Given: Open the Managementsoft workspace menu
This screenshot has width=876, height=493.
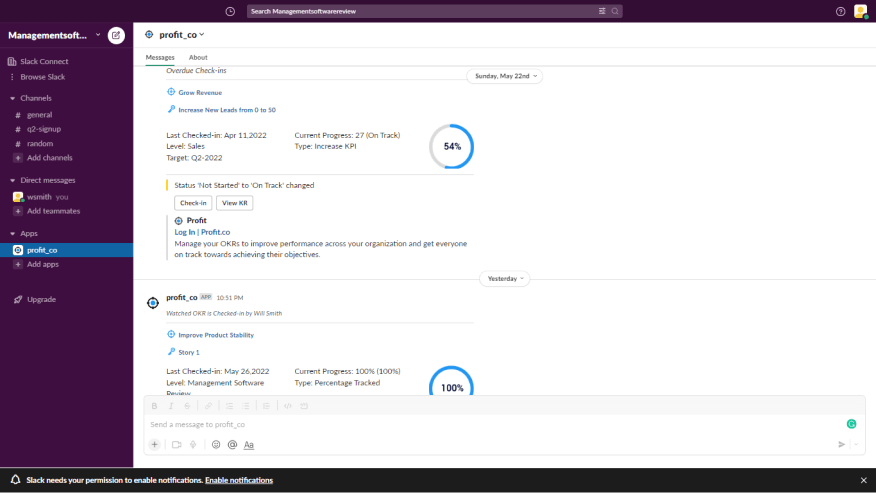Looking at the screenshot, I should tap(55, 35).
